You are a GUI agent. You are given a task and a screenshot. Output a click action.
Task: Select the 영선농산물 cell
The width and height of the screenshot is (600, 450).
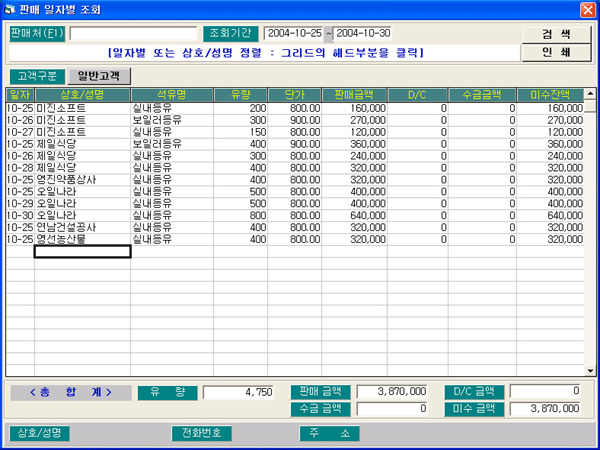tap(82, 239)
